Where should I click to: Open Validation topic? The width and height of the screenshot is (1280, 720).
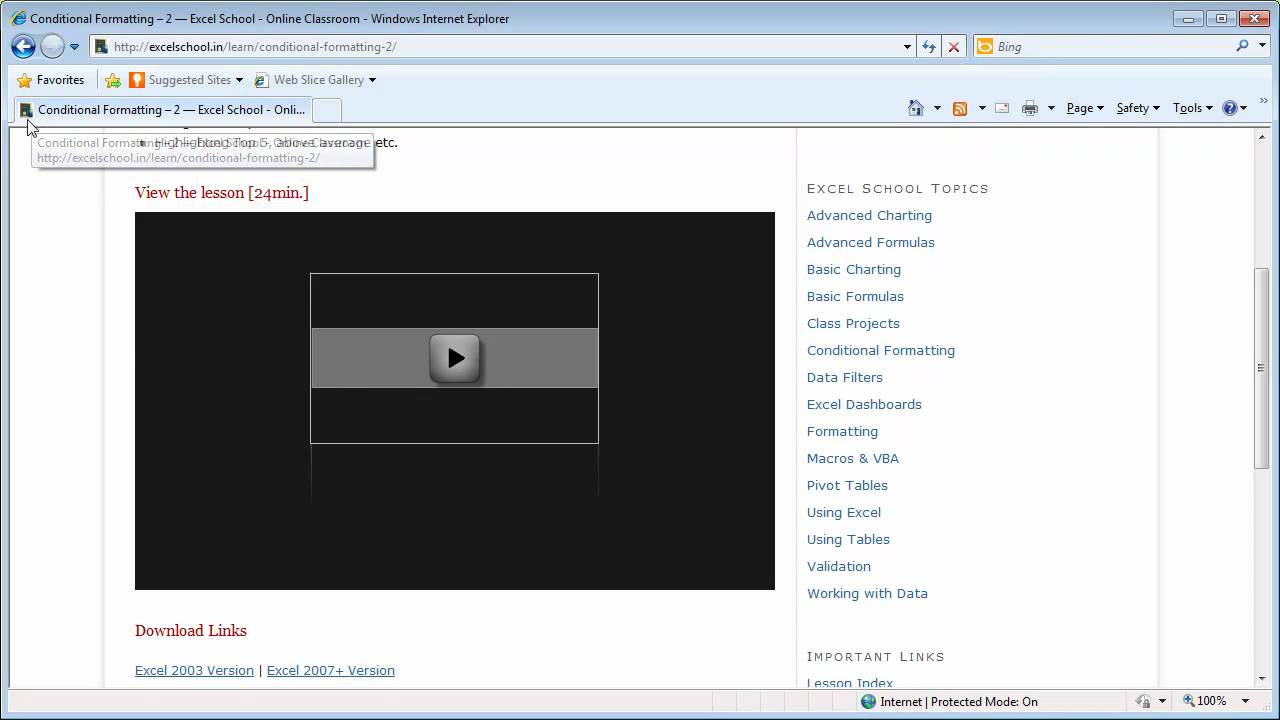tap(839, 566)
